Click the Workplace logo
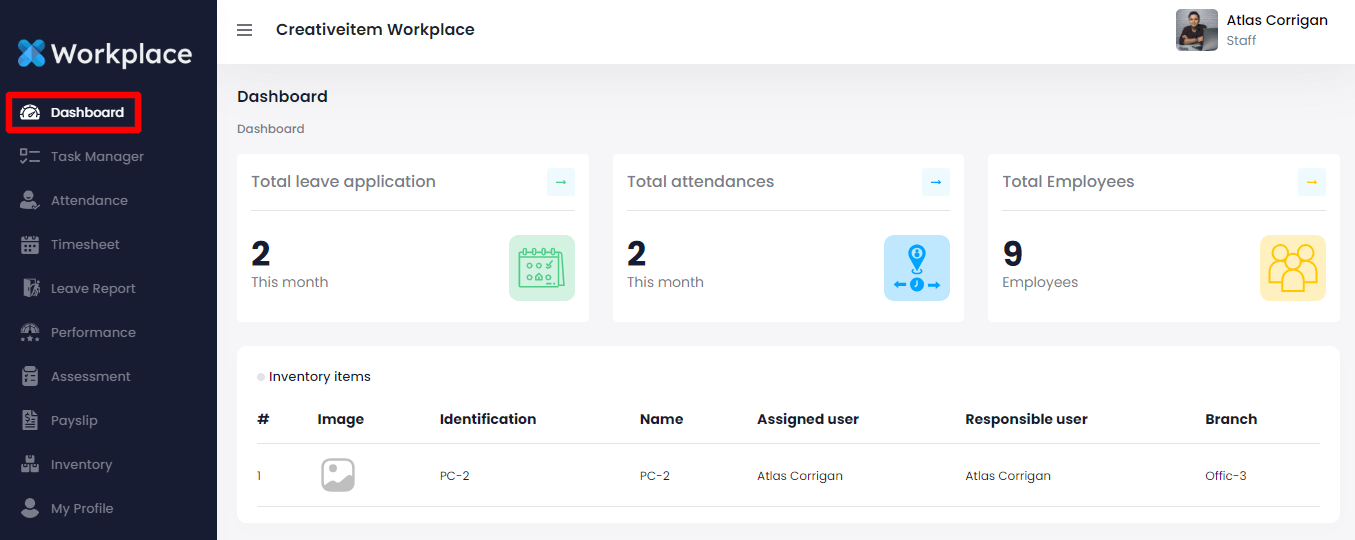The width and height of the screenshot is (1355, 540). point(105,53)
